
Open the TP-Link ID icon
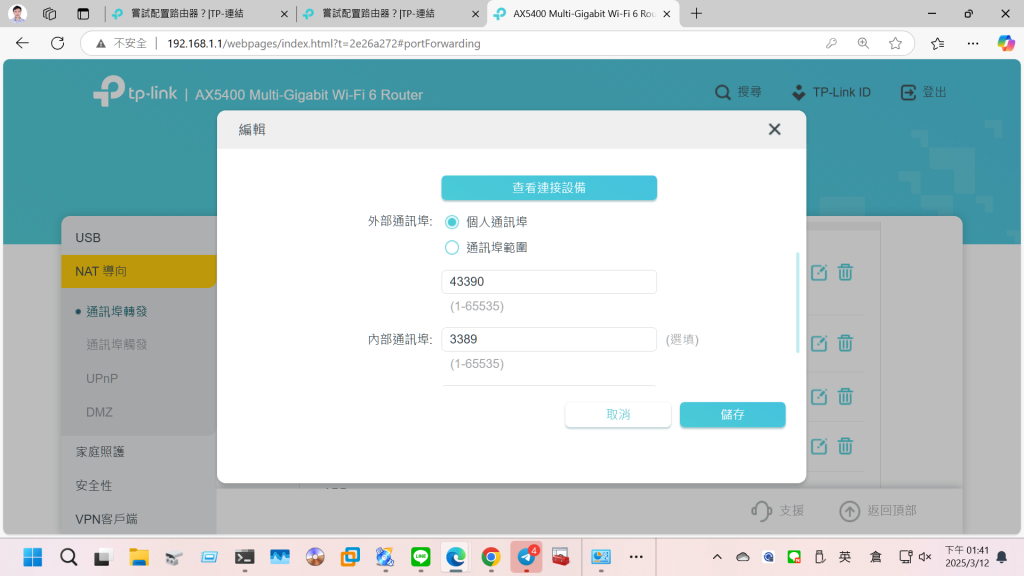[798, 93]
